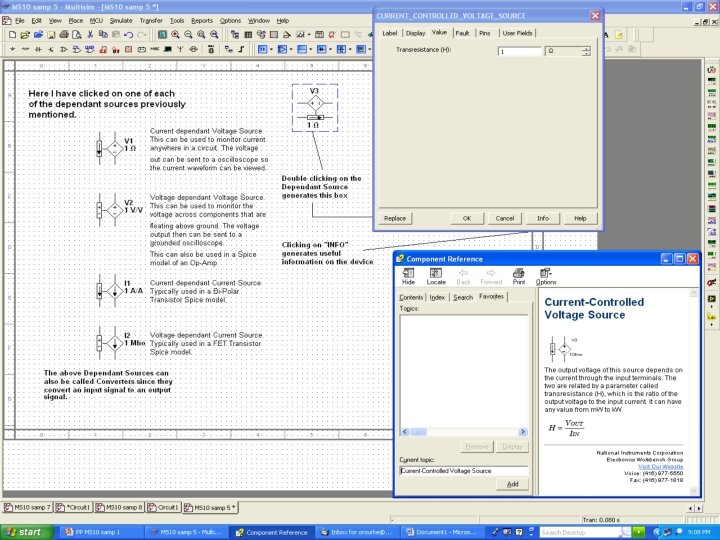The image size is (720, 540).
Task: Click the New file toolbar icon
Action: point(12,34)
